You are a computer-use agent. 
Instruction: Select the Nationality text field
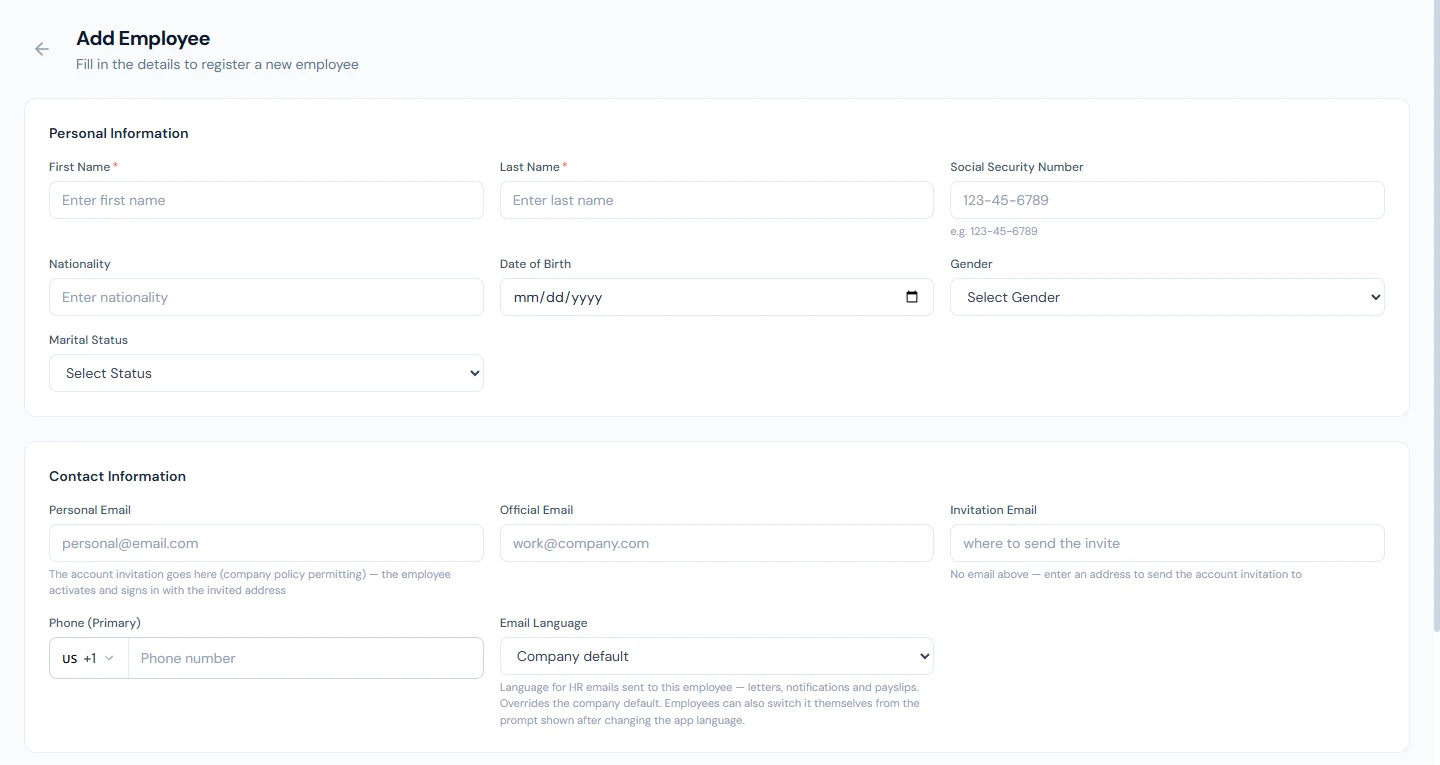coord(266,297)
